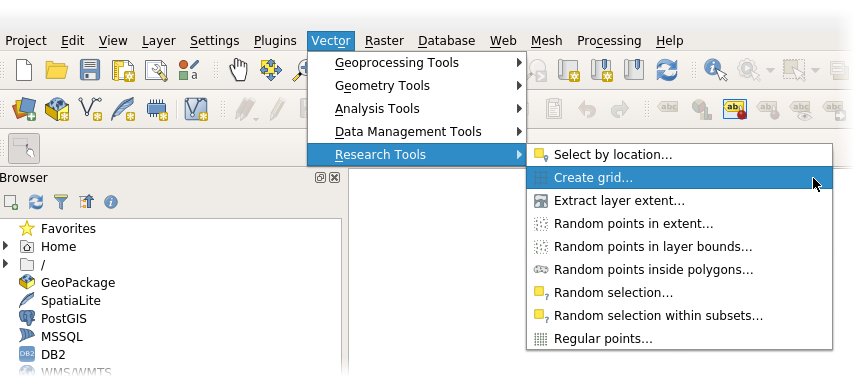Add a New Spatial Bookmark
857x384 pixels.
601,70
